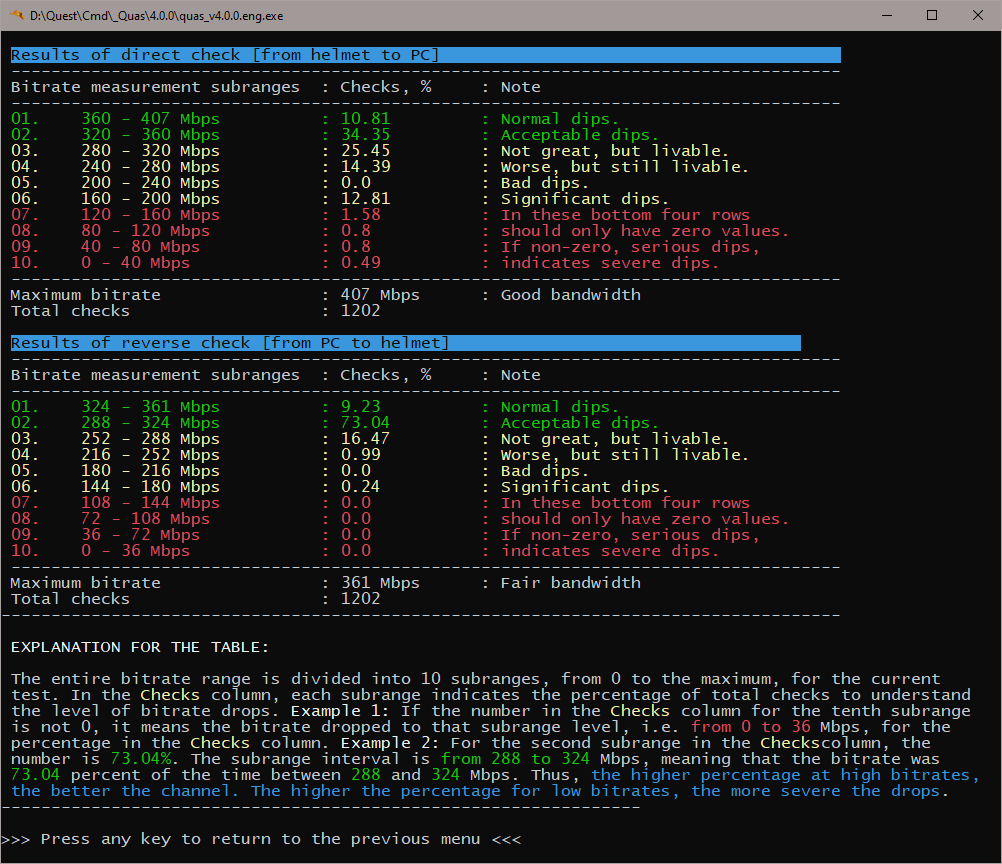Click the '407 Mbps' maximum bitrate value

pyautogui.click(x=380, y=295)
